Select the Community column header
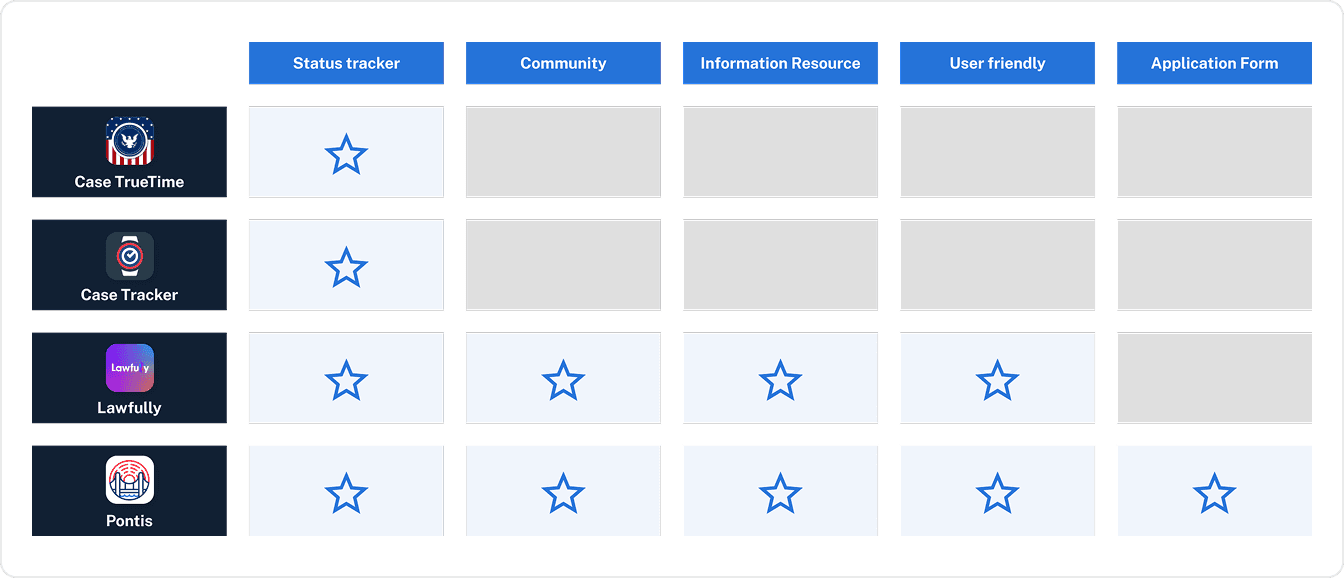The image size is (1344, 578). [563, 63]
